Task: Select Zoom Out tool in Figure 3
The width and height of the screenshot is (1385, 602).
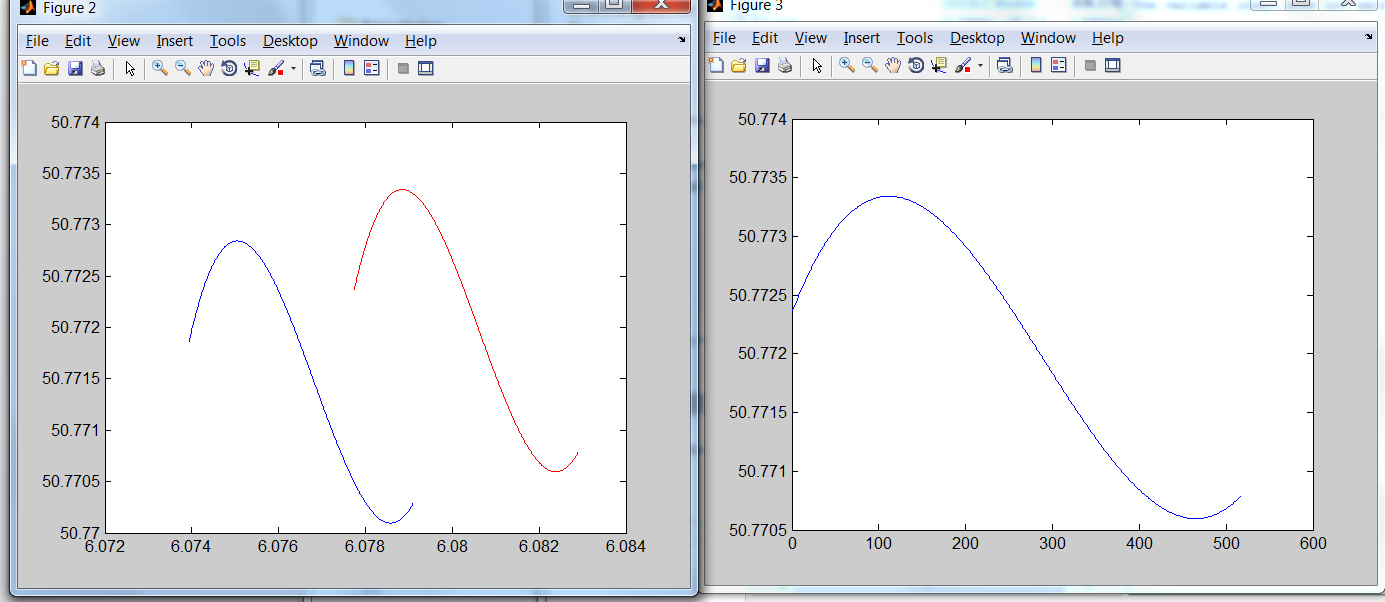Action: pyautogui.click(x=870, y=66)
